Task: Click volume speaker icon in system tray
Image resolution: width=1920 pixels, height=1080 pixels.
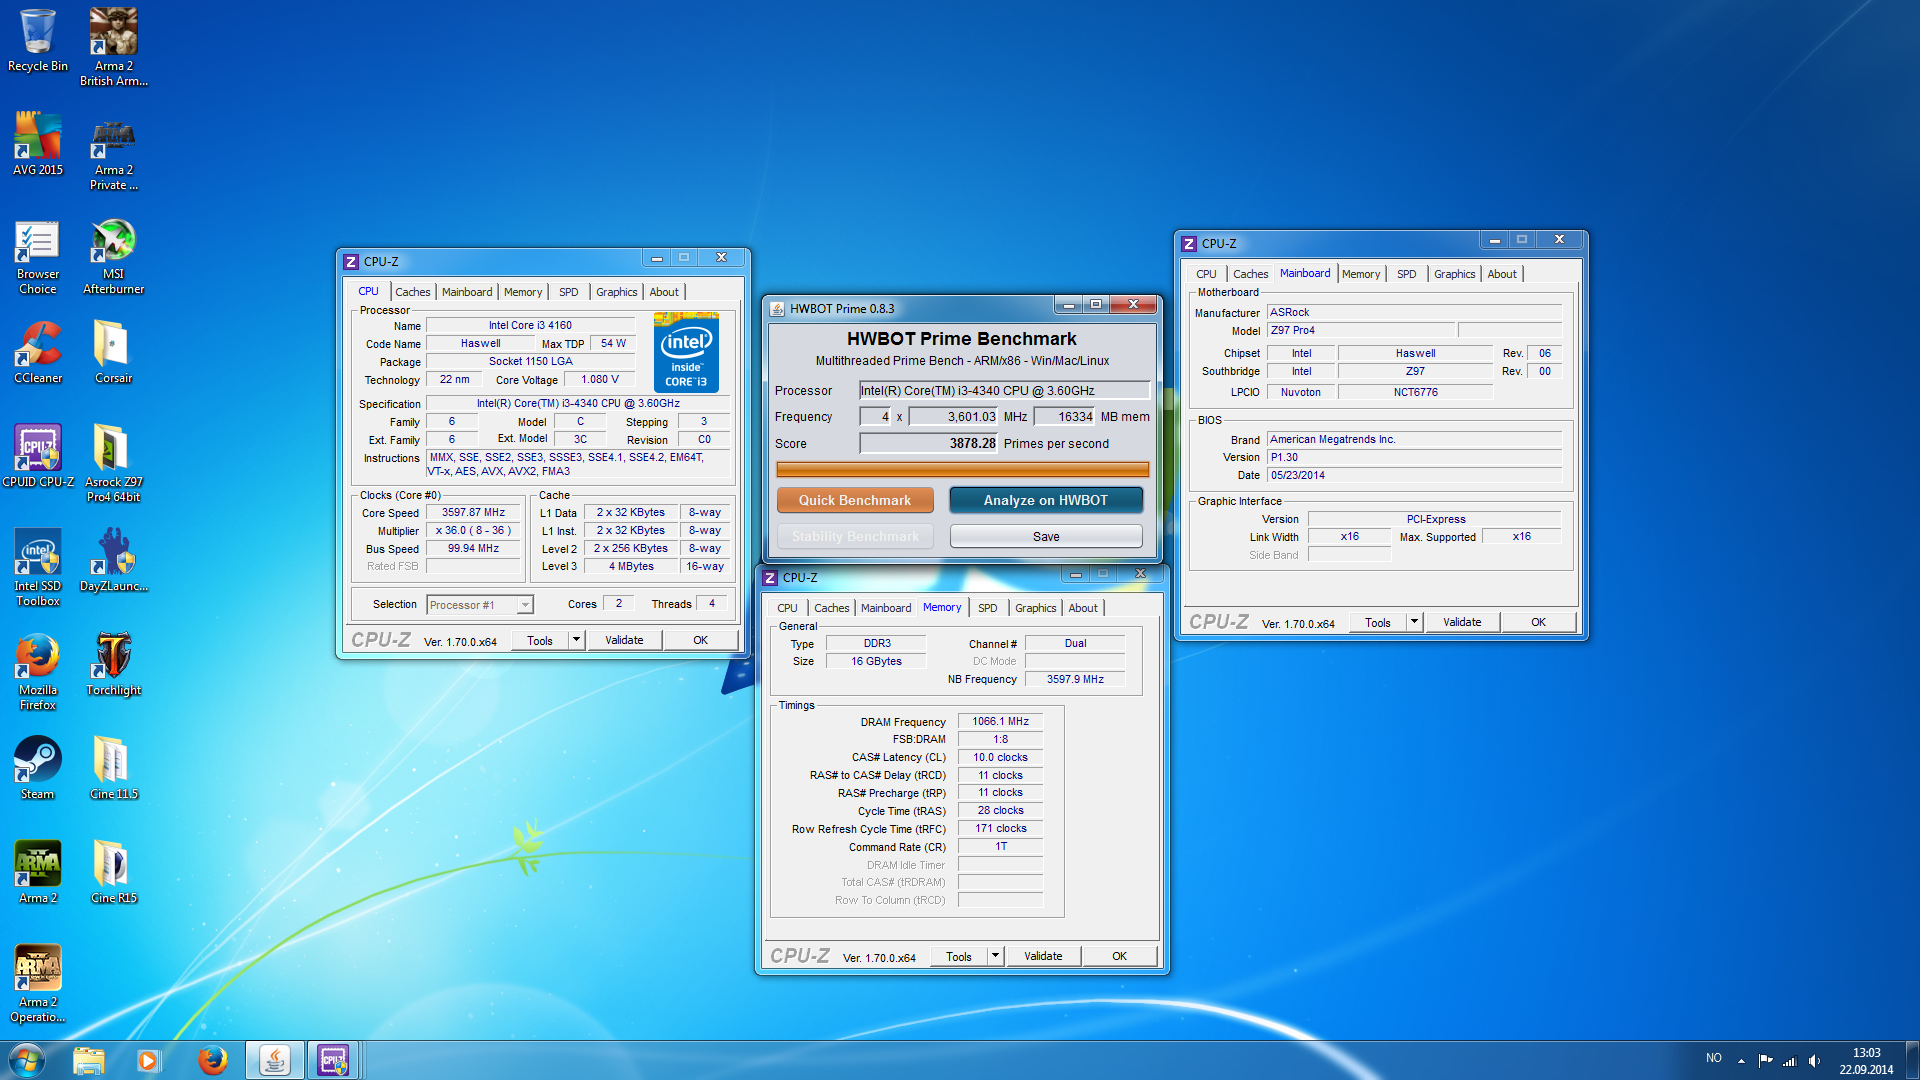Action: tap(1814, 1061)
